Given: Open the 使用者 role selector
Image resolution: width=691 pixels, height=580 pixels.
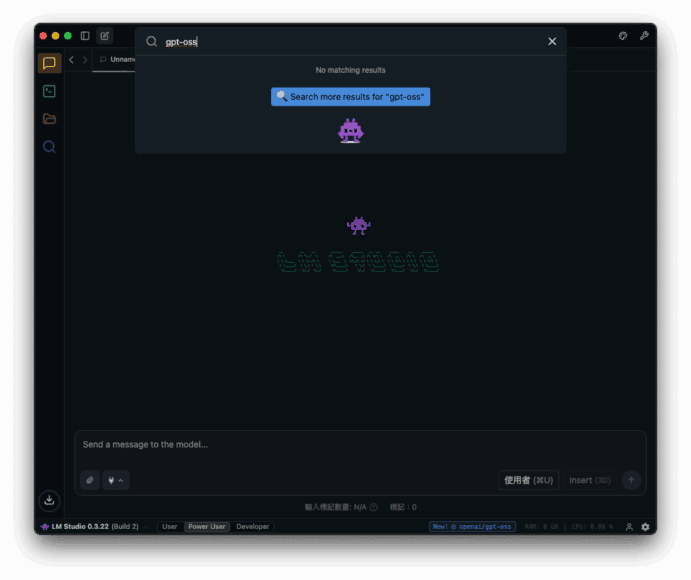Looking at the screenshot, I should pos(528,480).
